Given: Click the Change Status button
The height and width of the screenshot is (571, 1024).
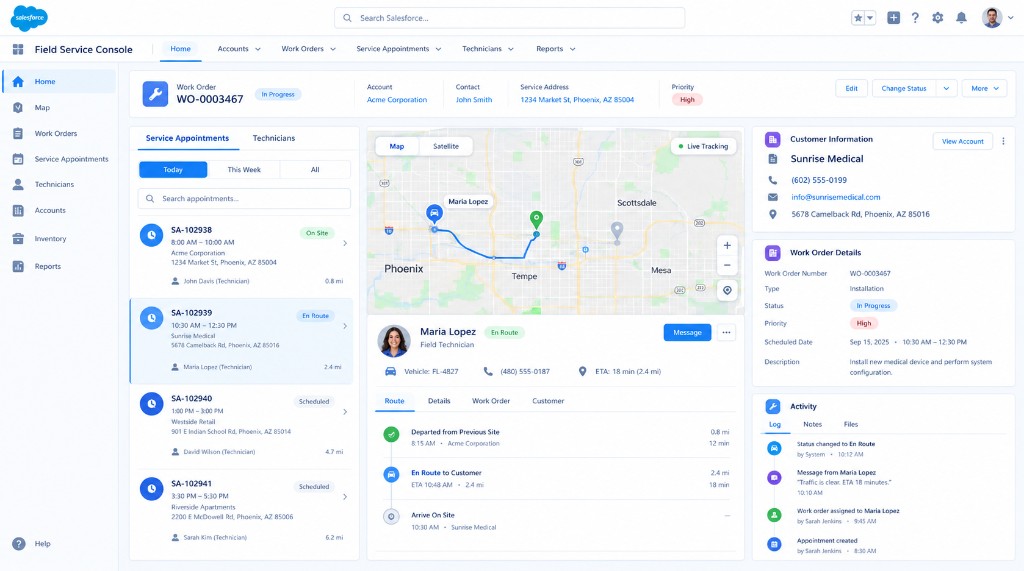Looking at the screenshot, I should click(x=904, y=88).
